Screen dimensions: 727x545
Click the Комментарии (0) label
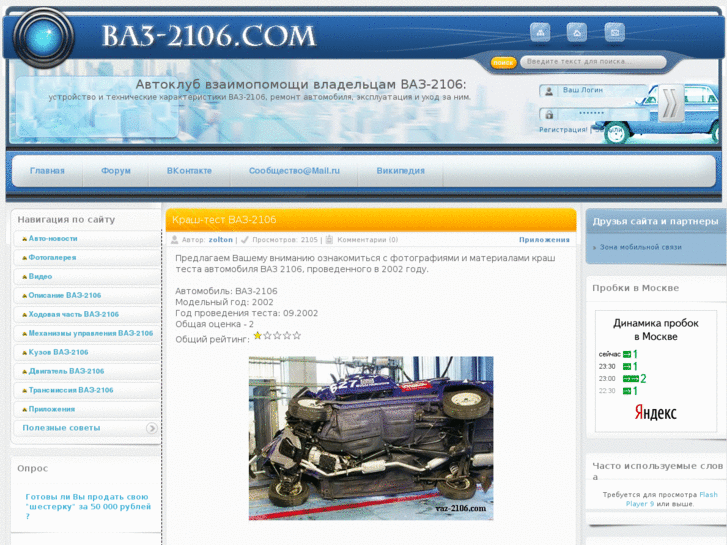368,240
